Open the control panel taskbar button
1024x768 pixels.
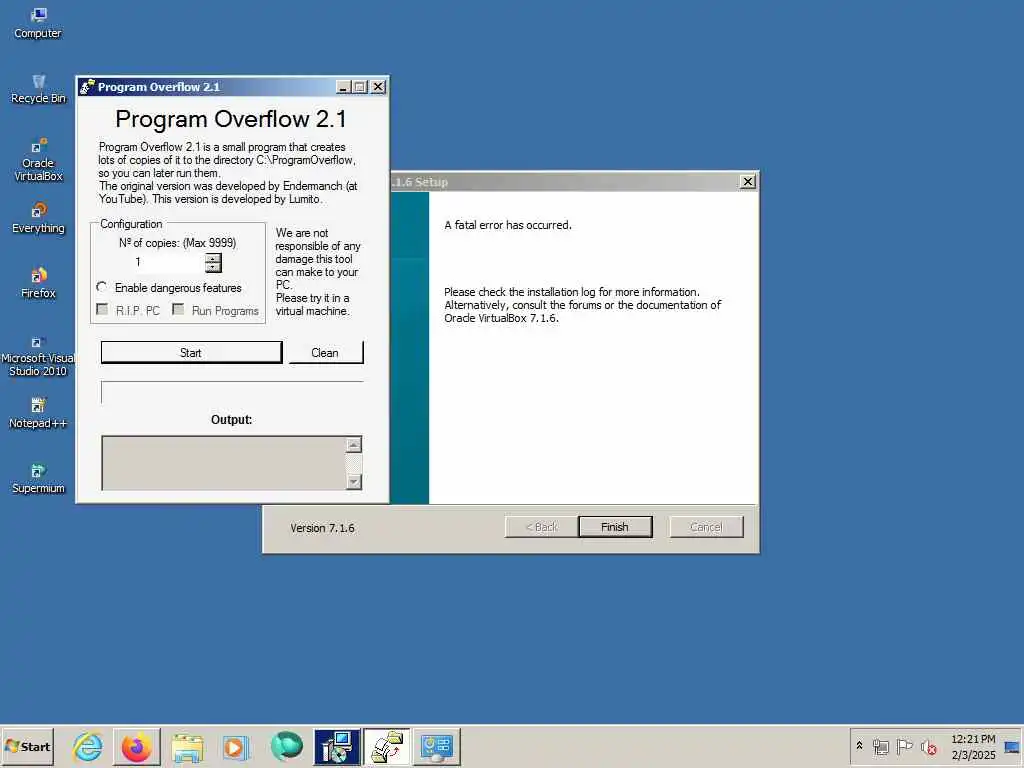(x=436, y=746)
